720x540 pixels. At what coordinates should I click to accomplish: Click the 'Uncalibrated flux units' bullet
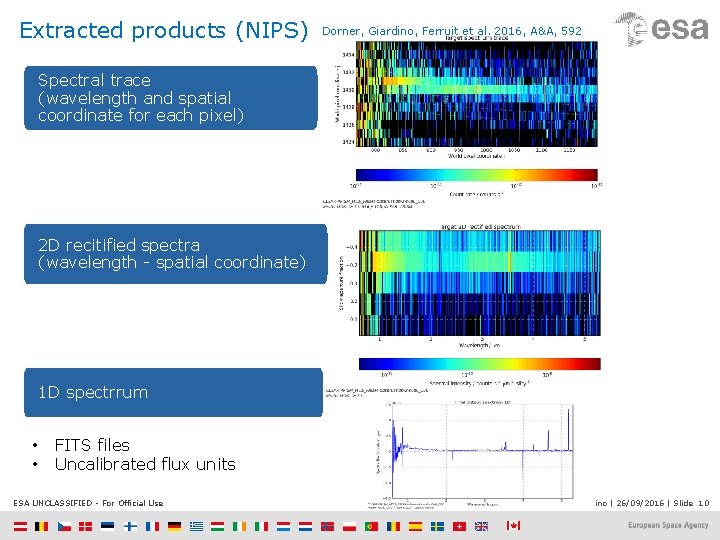coord(145,464)
